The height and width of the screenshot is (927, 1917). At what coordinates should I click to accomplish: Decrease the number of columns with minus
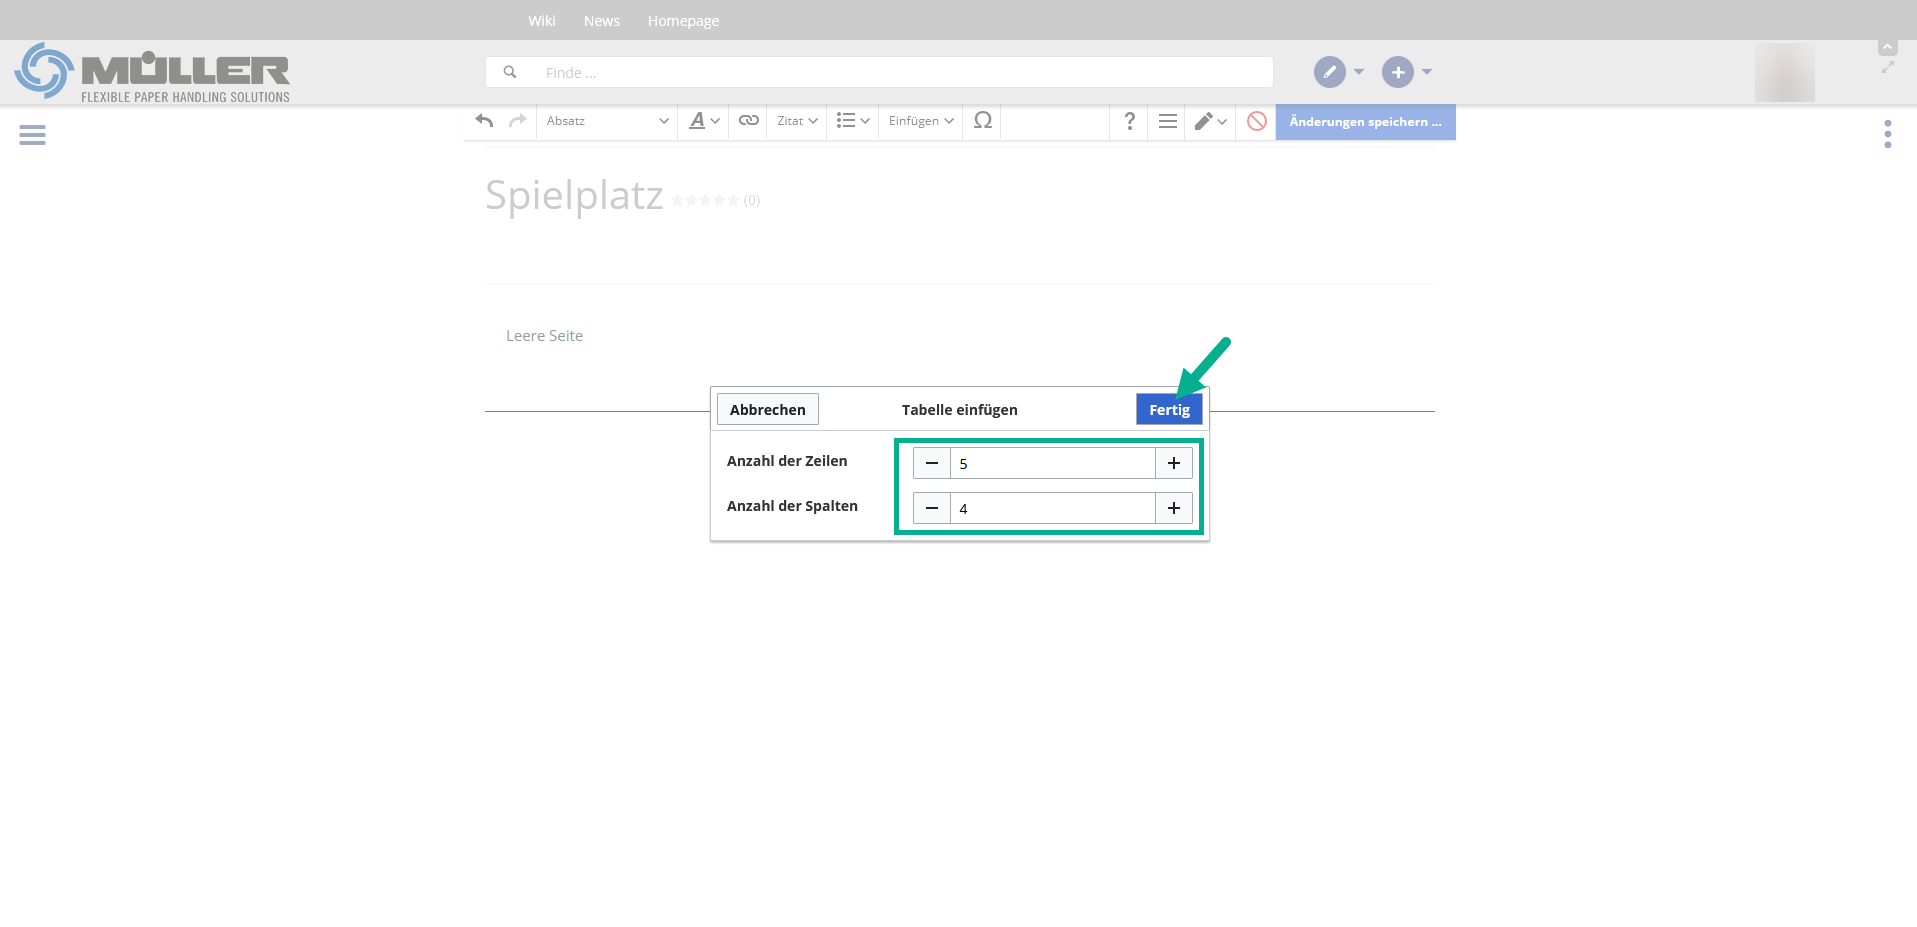[x=932, y=508]
